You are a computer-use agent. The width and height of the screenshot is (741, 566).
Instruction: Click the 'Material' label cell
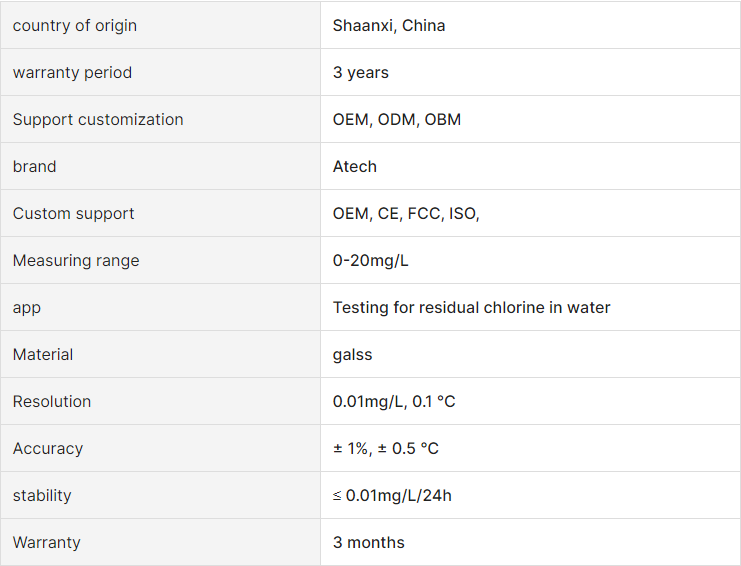click(160, 354)
